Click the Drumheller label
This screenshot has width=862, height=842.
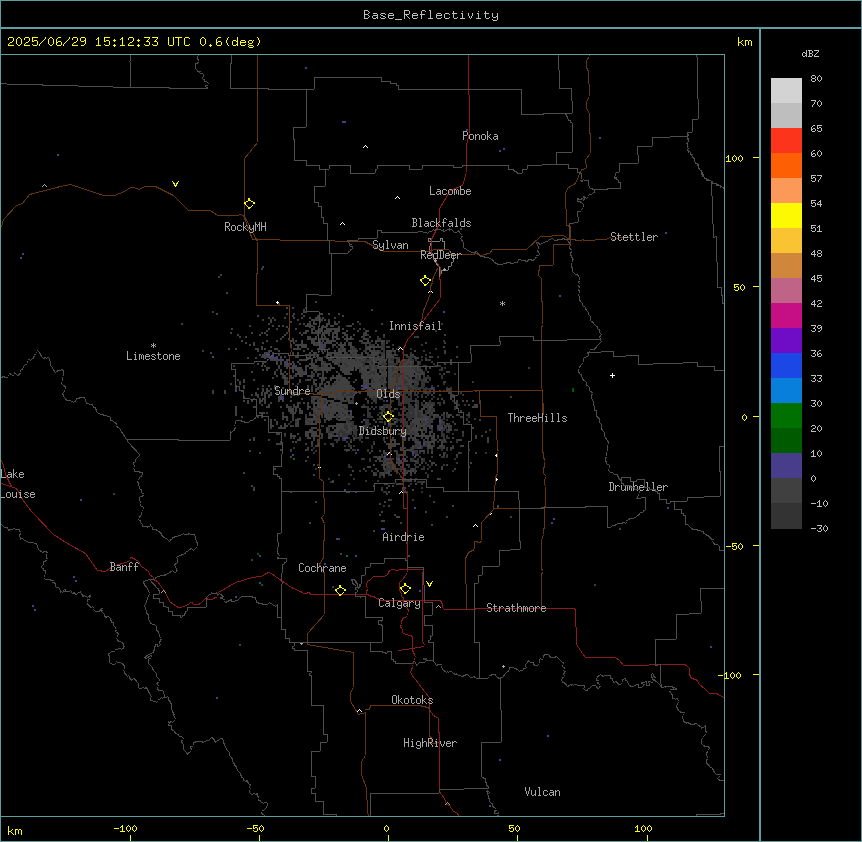638,487
